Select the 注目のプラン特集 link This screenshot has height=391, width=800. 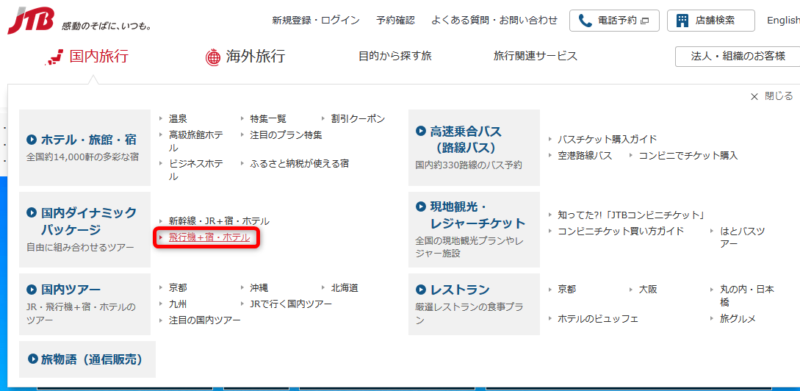click(286, 135)
